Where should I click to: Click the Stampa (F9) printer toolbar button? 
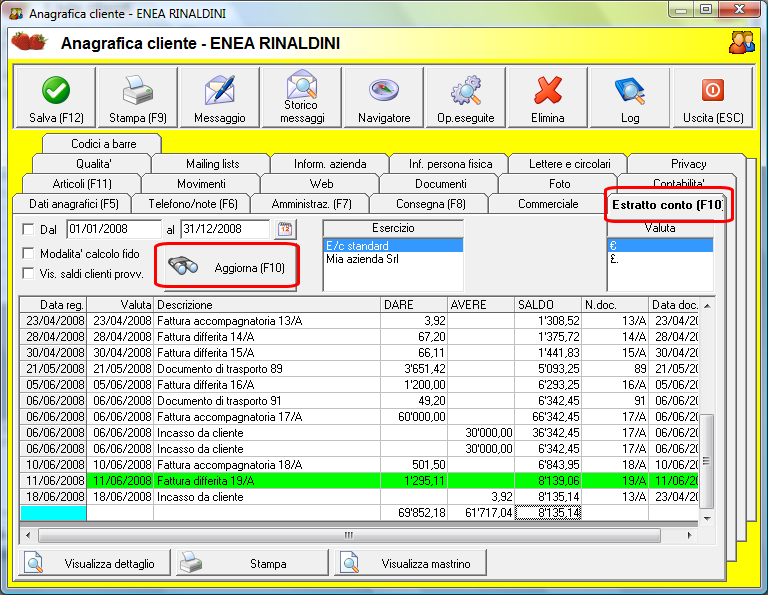[138, 98]
